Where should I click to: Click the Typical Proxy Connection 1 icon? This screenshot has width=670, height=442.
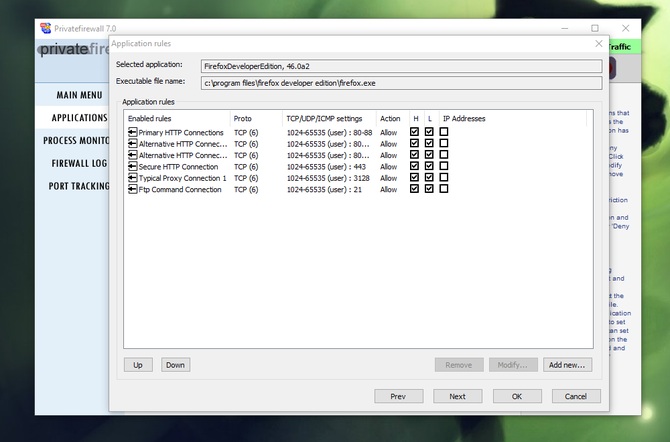(132, 178)
